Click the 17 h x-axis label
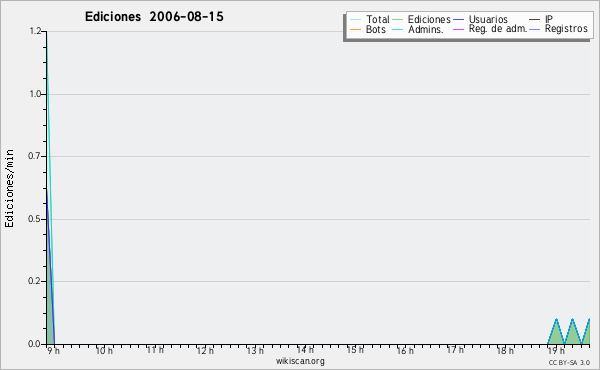Screen dimensions: 600x370 (455, 350)
